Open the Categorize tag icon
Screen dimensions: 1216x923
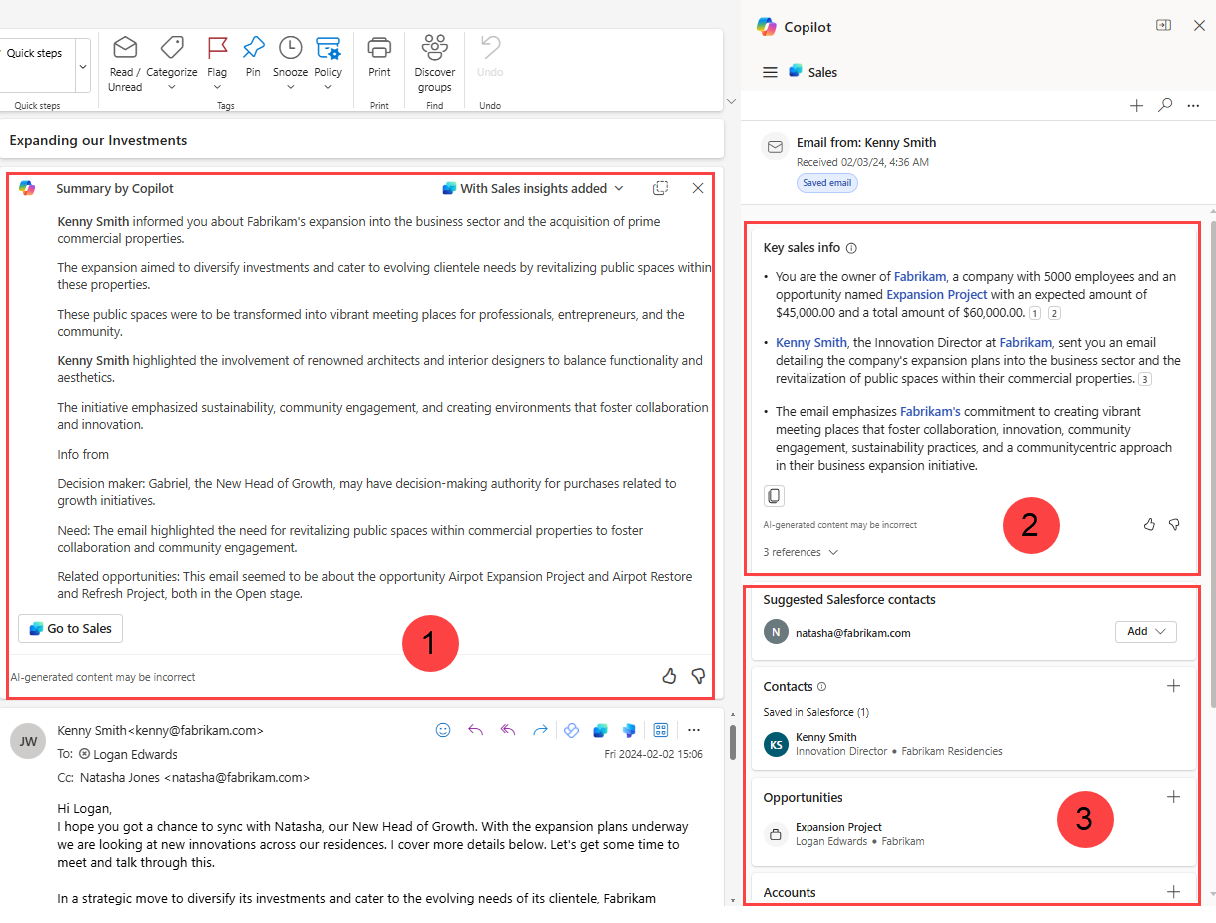172,47
